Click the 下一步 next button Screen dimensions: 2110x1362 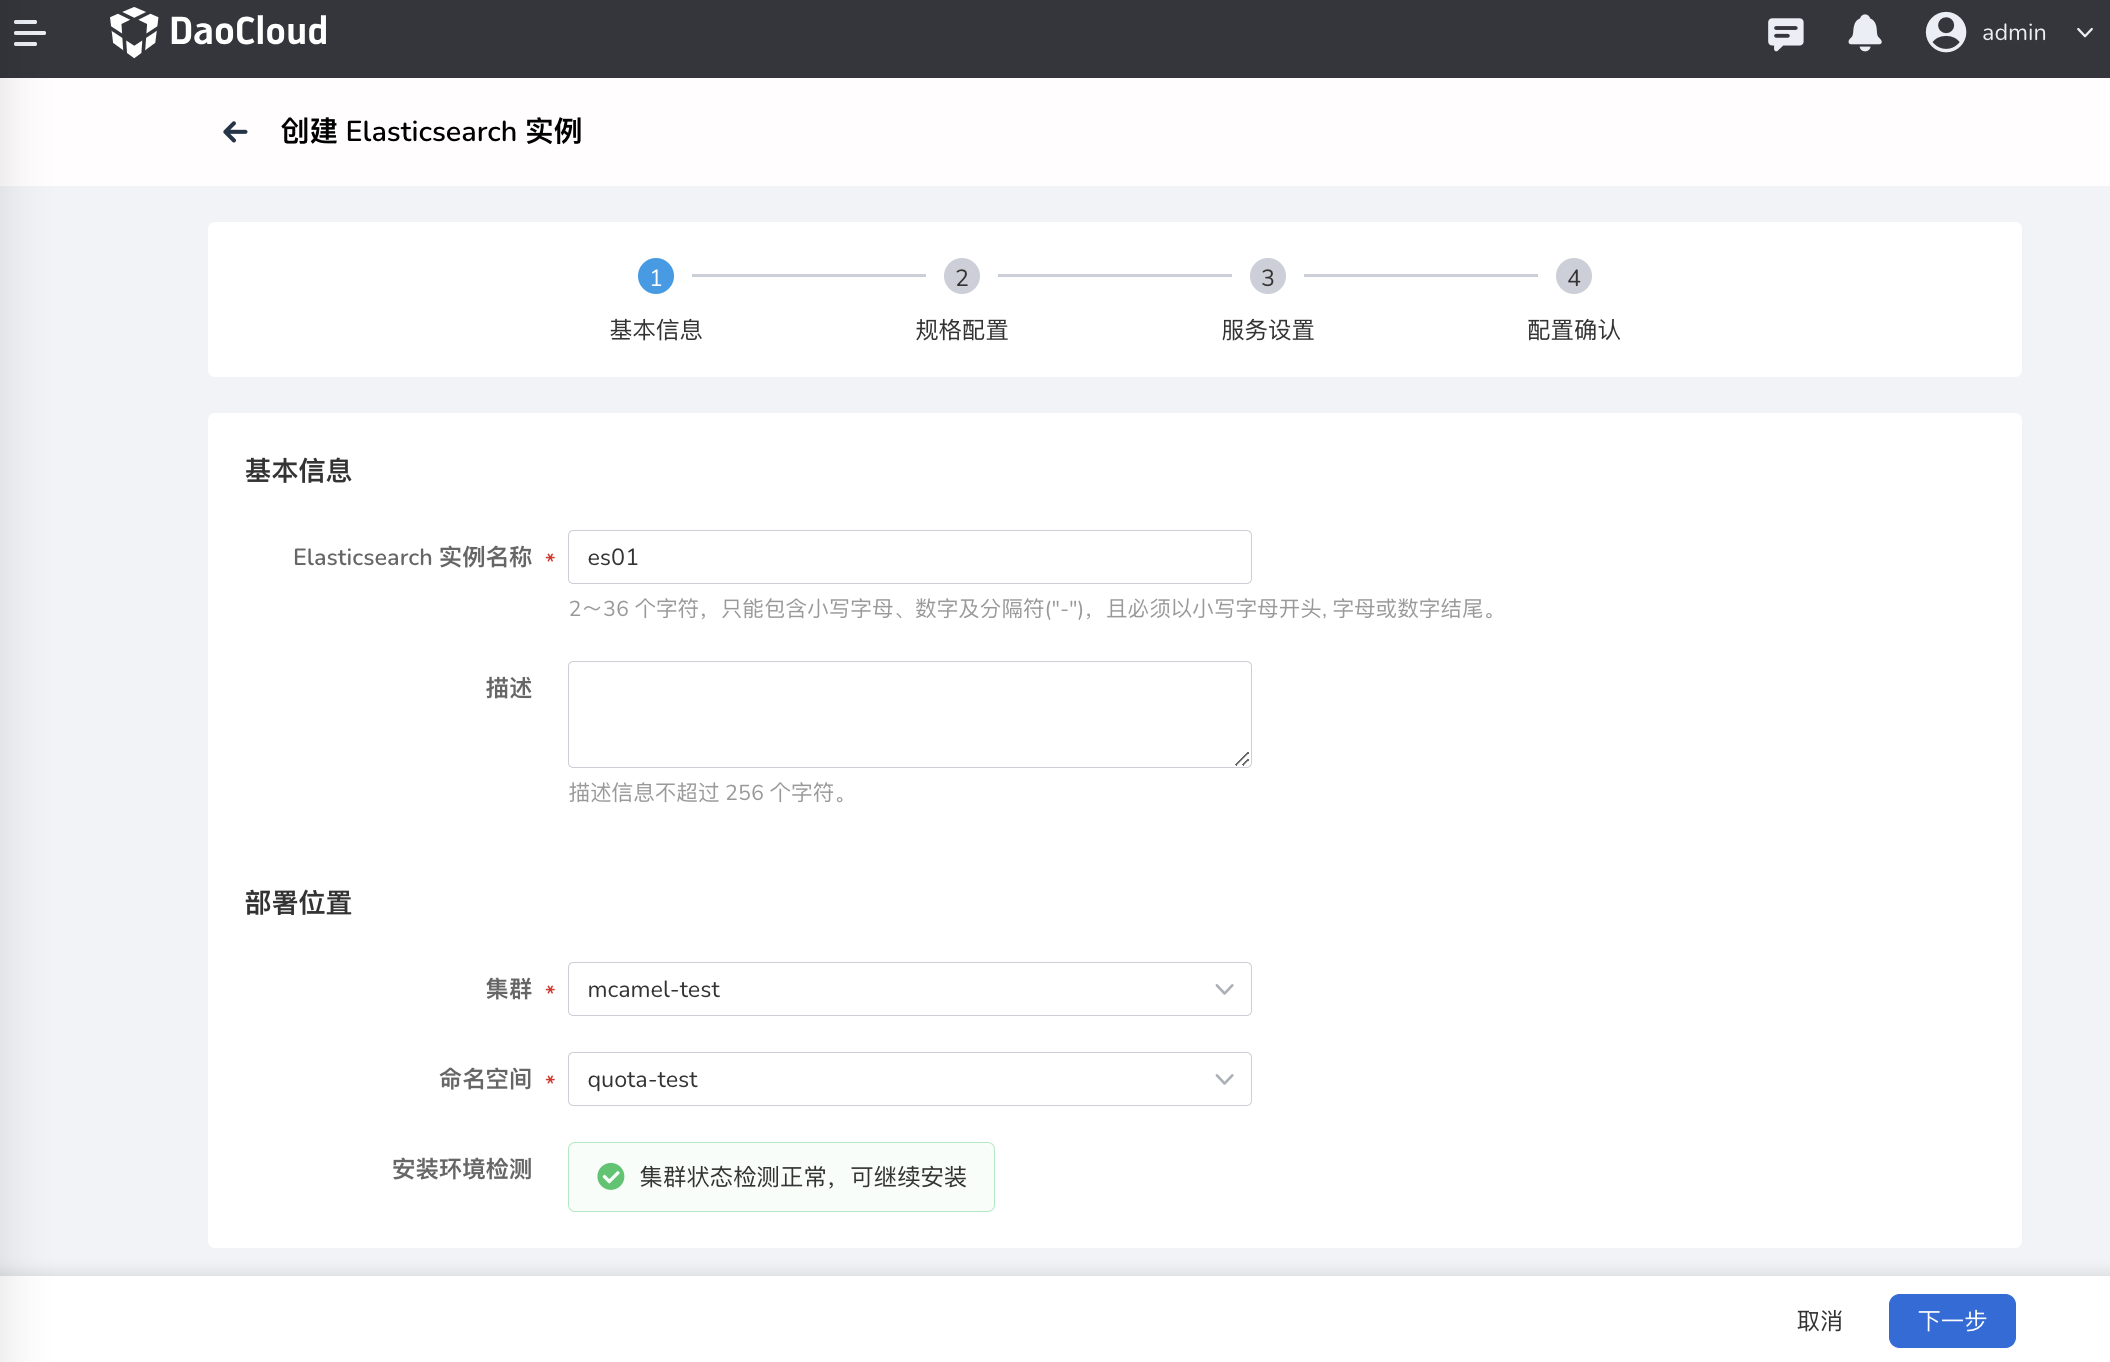tap(1952, 1321)
